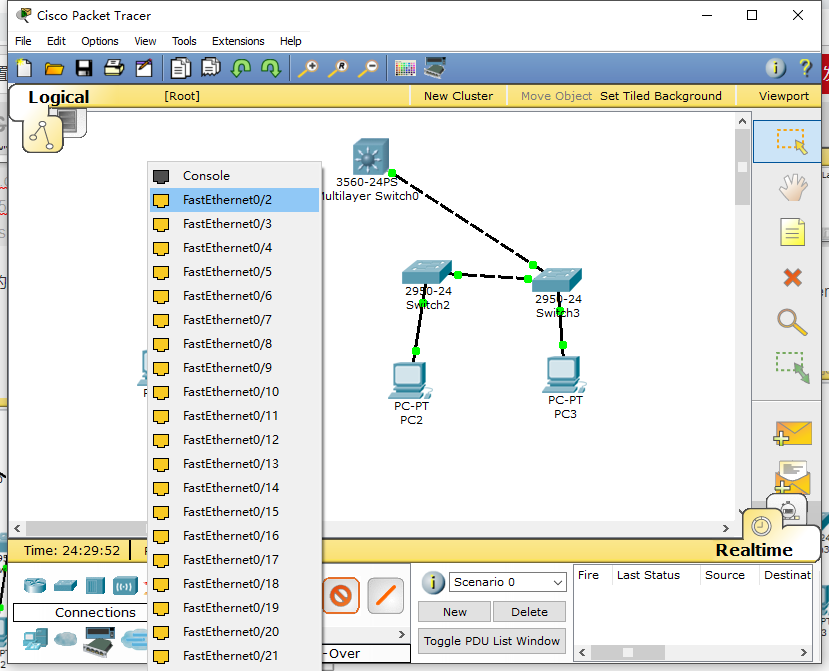Click the Switches device category icon
Screen dimensions: 829x671
click(65, 585)
